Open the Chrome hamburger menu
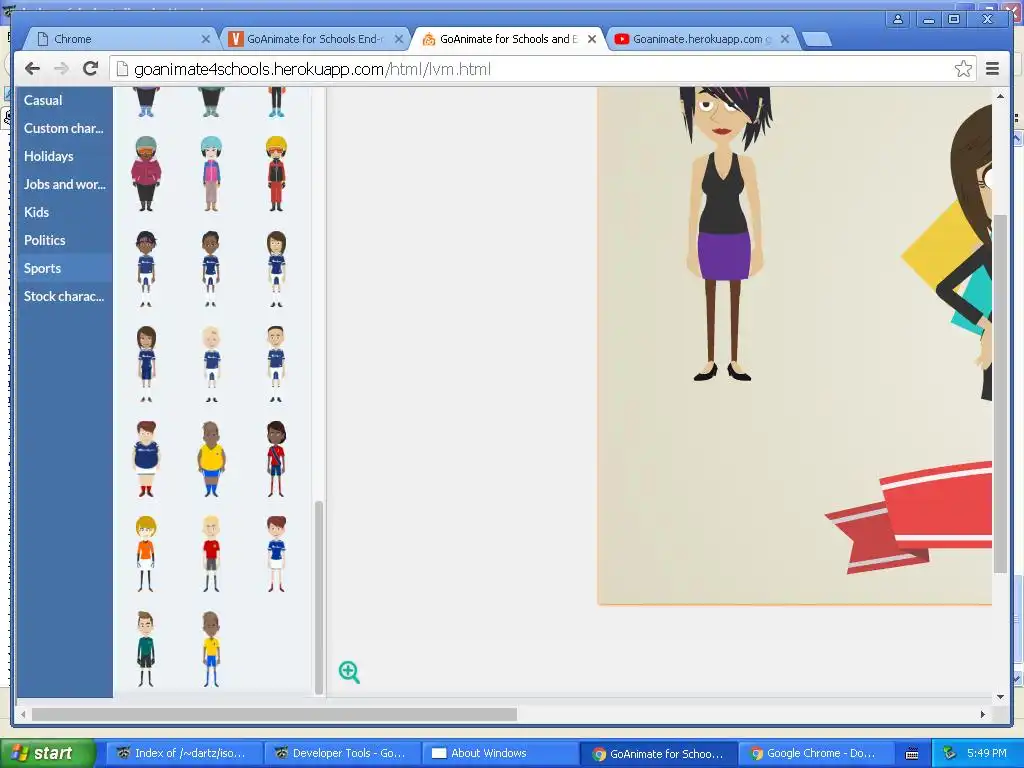 [x=993, y=69]
